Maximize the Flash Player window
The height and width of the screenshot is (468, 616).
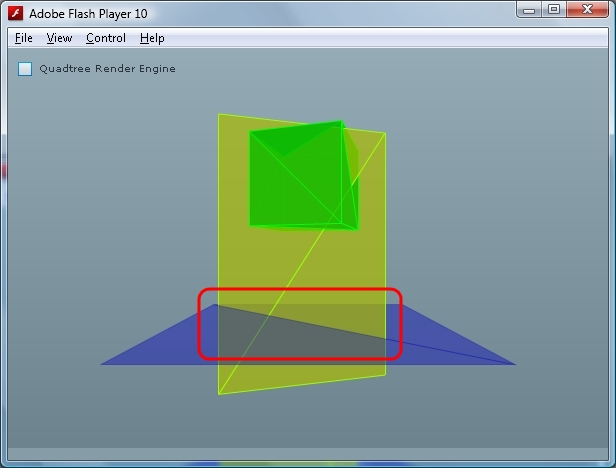pos(554,10)
